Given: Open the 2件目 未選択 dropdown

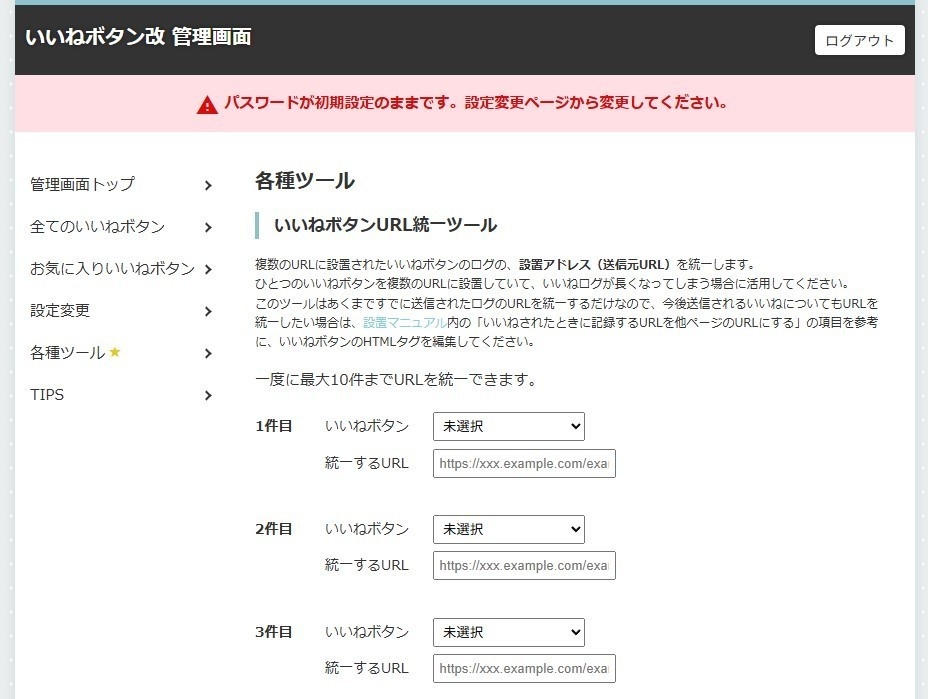Looking at the screenshot, I should pyautogui.click(x=508, y=529).
